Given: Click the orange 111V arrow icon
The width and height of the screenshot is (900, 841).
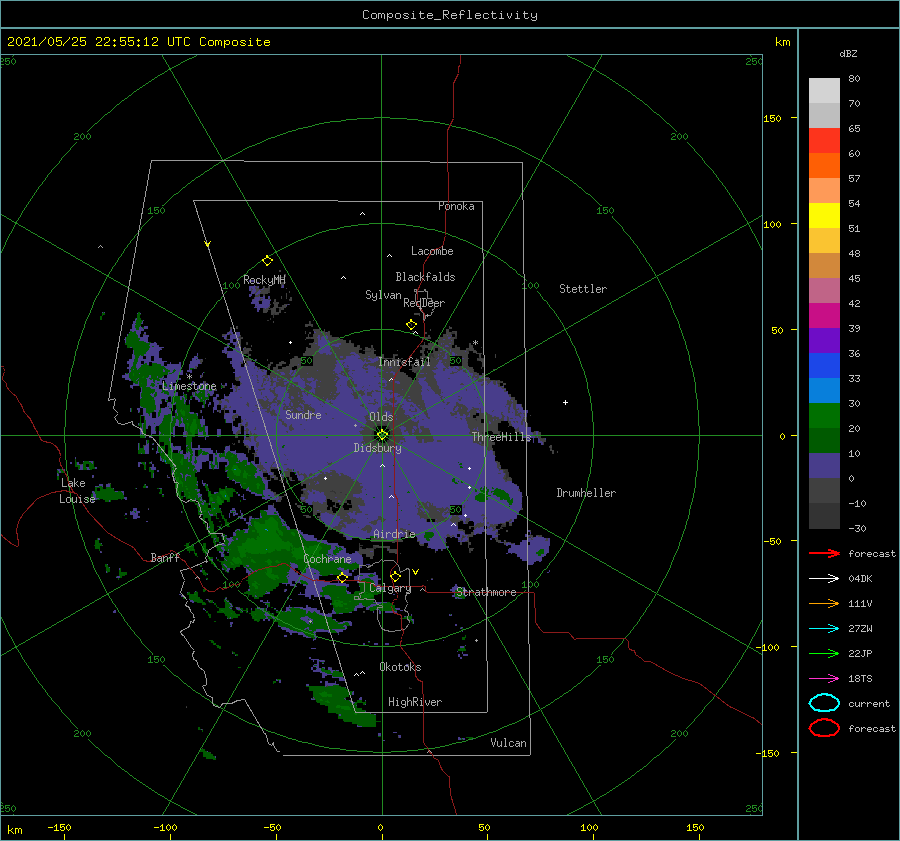Looking at the screenshot, I should (x=824, y=603).
